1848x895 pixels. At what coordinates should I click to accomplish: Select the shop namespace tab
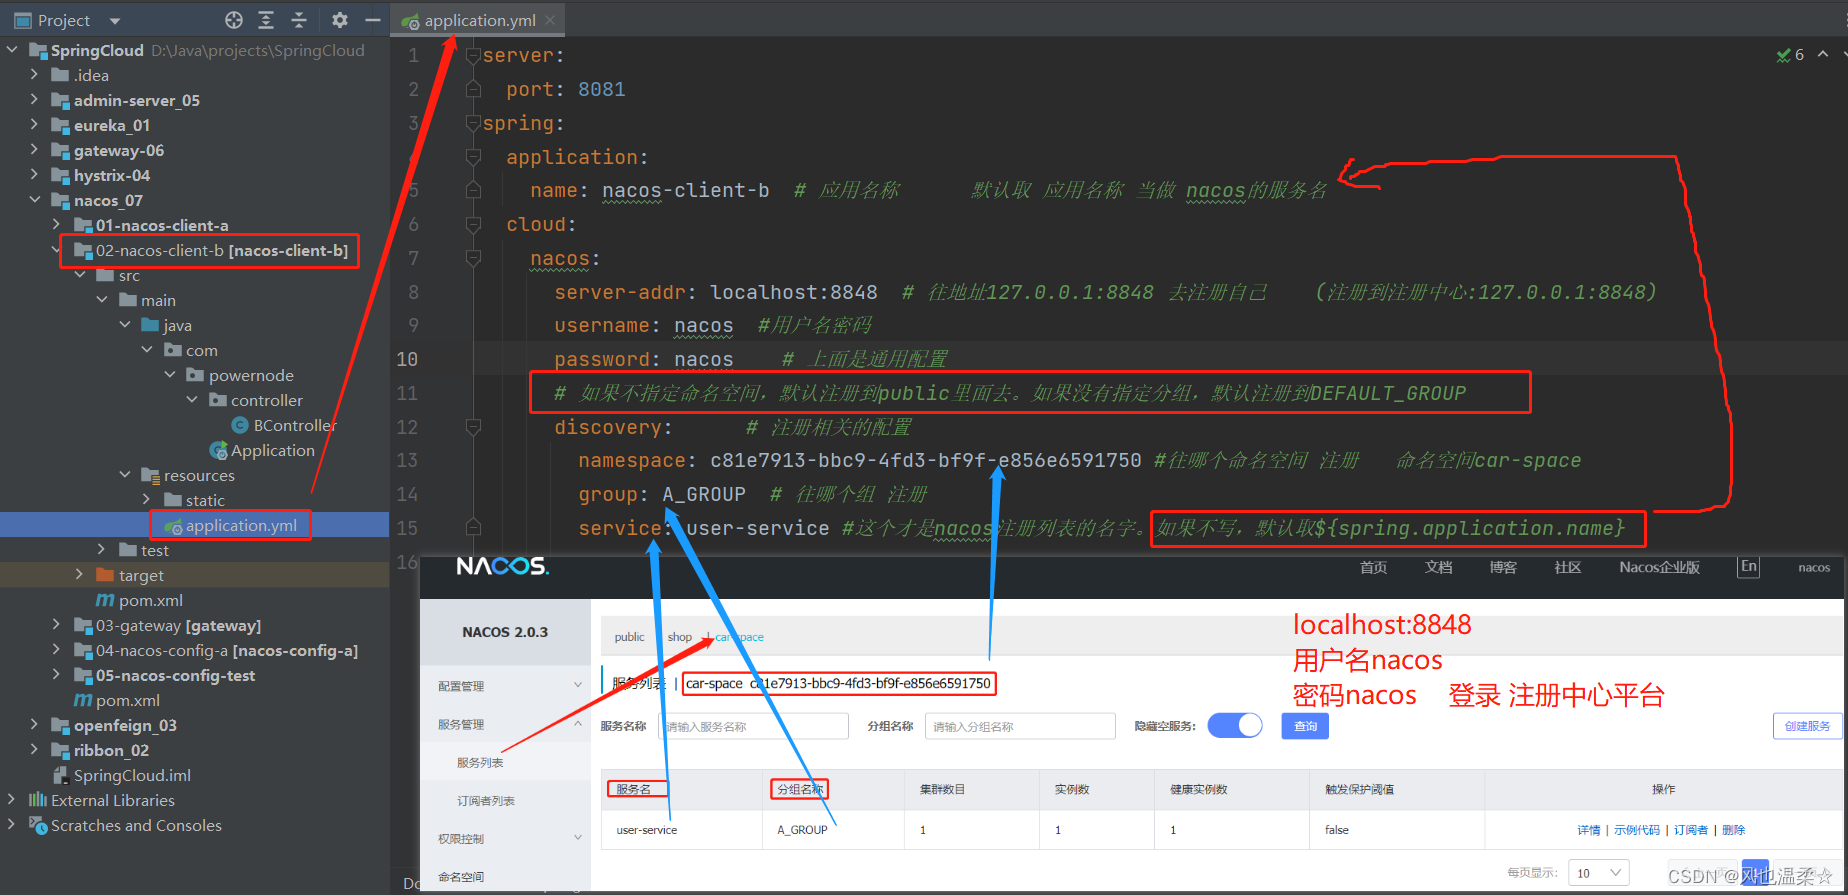(x=680, y=637)
